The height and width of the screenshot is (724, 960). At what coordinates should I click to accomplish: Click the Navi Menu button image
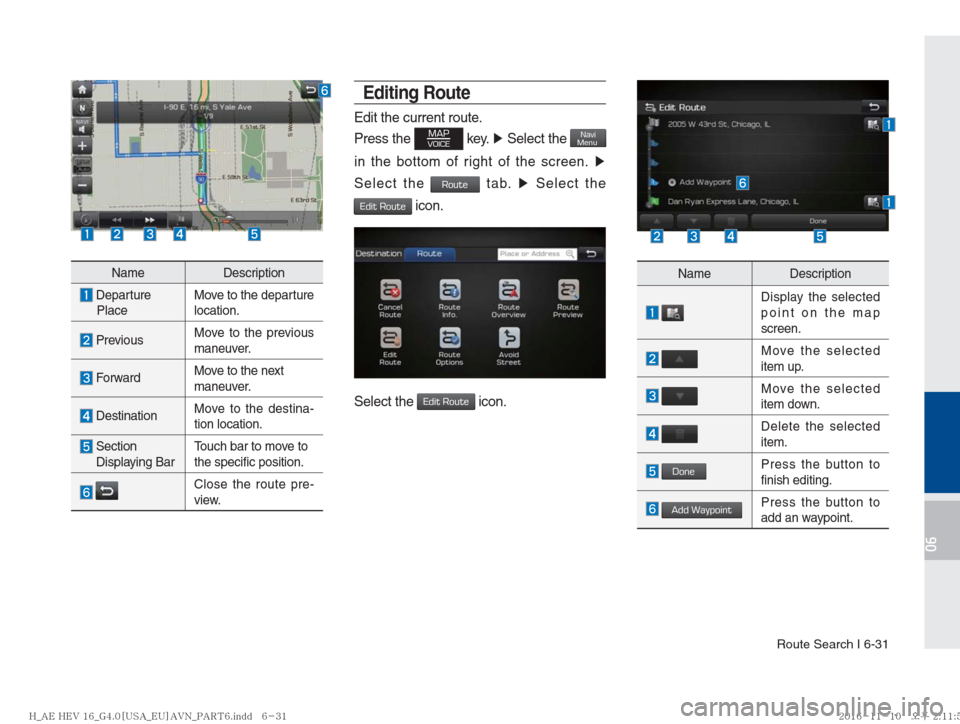(x=588, y=138)
